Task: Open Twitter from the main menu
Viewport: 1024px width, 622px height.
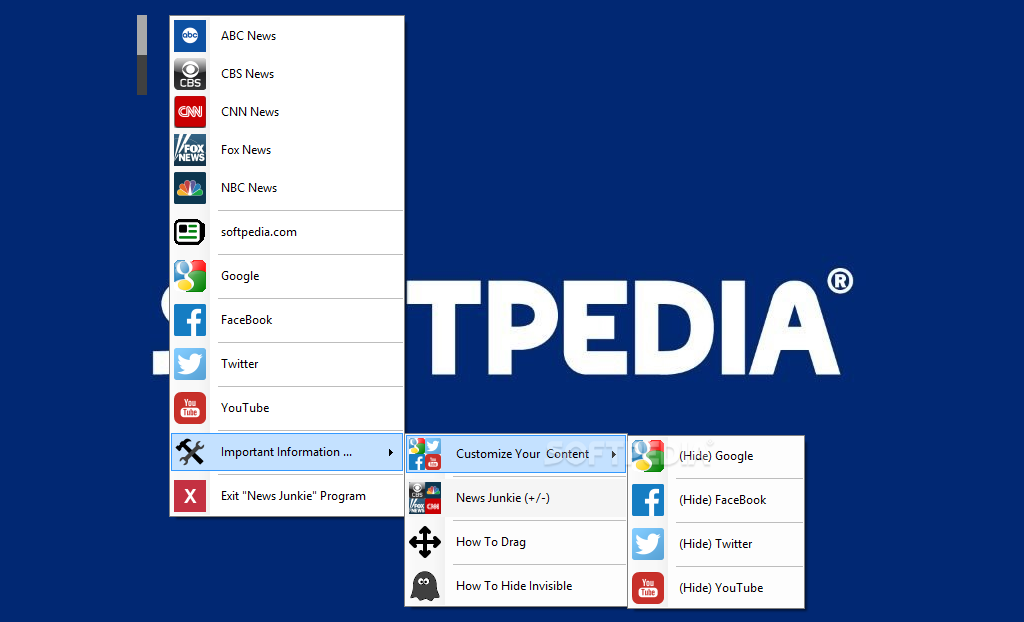Action: pos(287,364)
